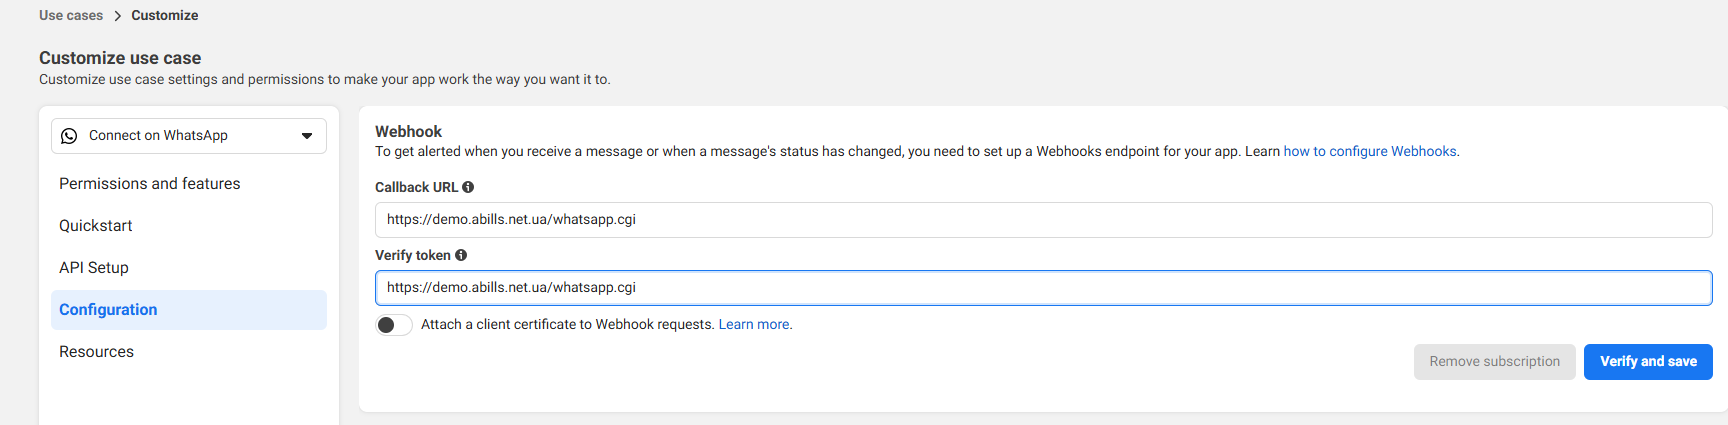Click the dropdown caret arrow
The image size is (1728, 425).
point(307,136)
